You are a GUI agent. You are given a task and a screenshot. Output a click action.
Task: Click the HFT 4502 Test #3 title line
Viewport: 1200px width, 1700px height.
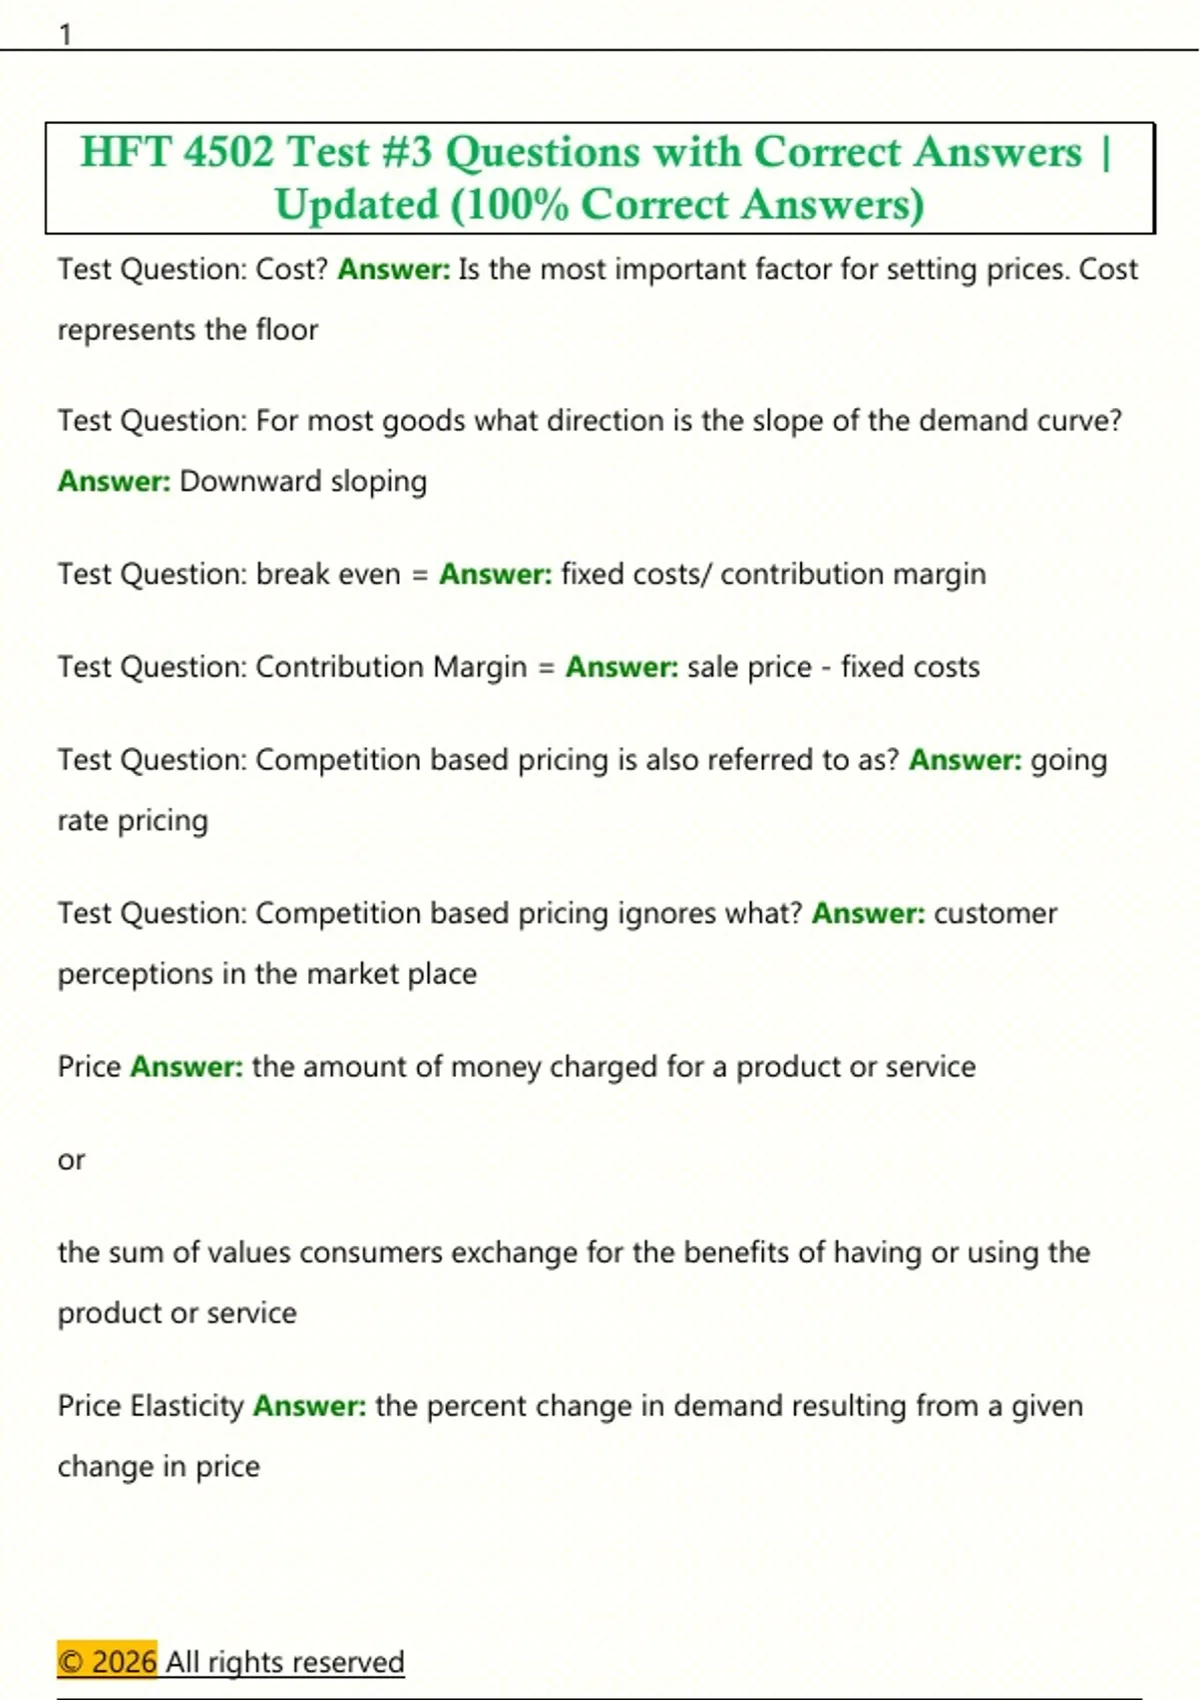tap(596, 152)
